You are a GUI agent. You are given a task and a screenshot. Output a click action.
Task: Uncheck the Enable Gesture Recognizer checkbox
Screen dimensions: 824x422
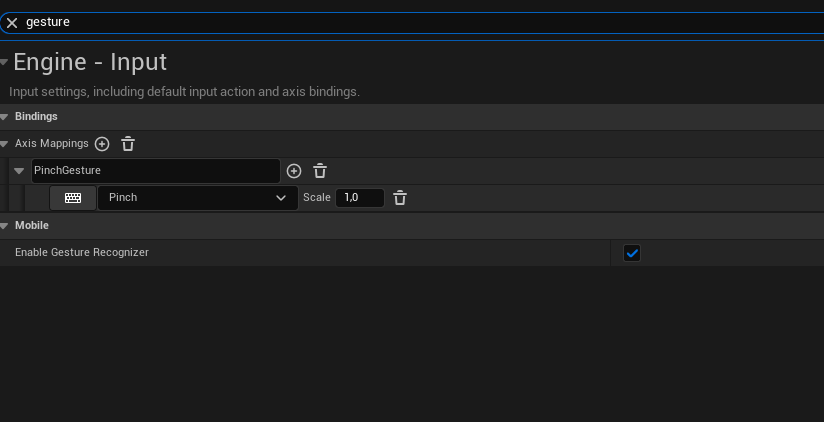tap(632, 253)
